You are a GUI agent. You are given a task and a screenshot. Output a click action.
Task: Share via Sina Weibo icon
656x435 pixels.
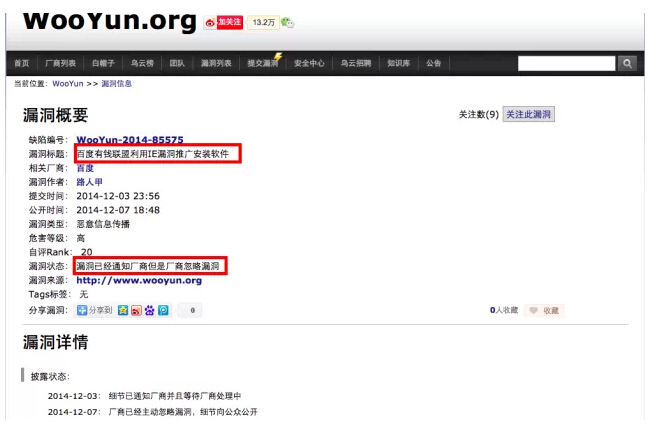click(136, 310)
